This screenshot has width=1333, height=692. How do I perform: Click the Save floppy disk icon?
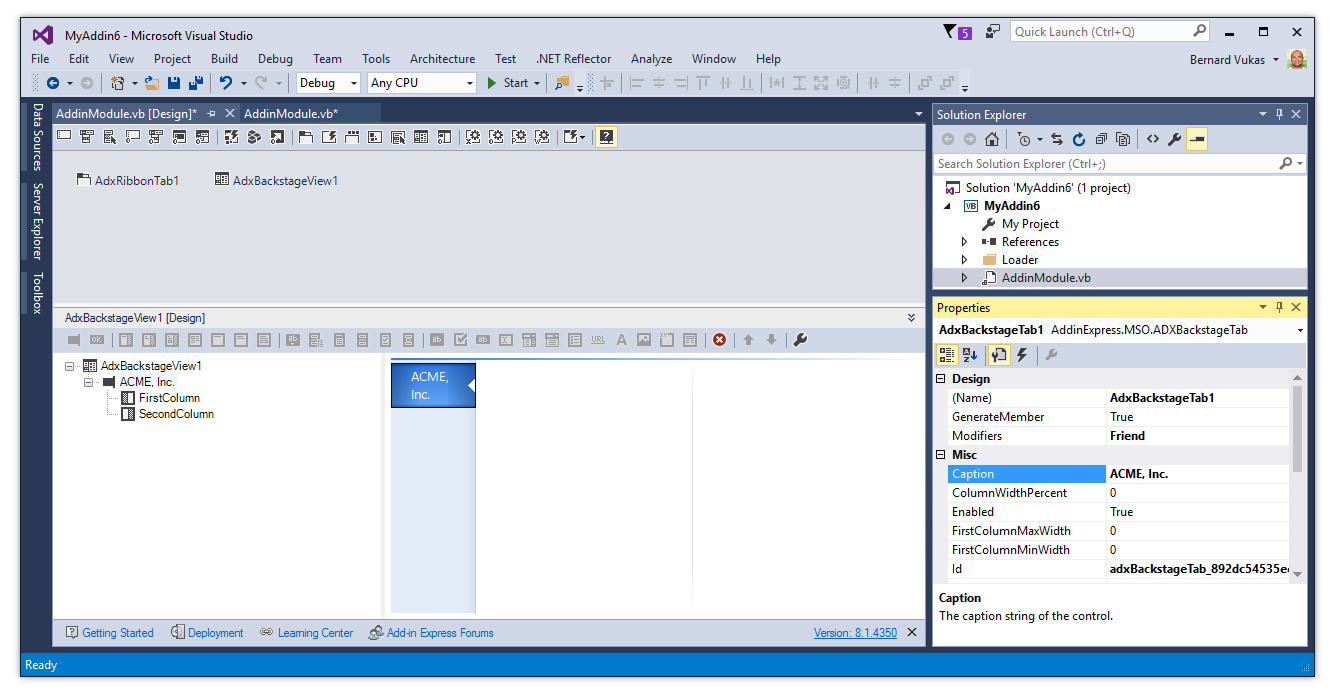[174, 83]
